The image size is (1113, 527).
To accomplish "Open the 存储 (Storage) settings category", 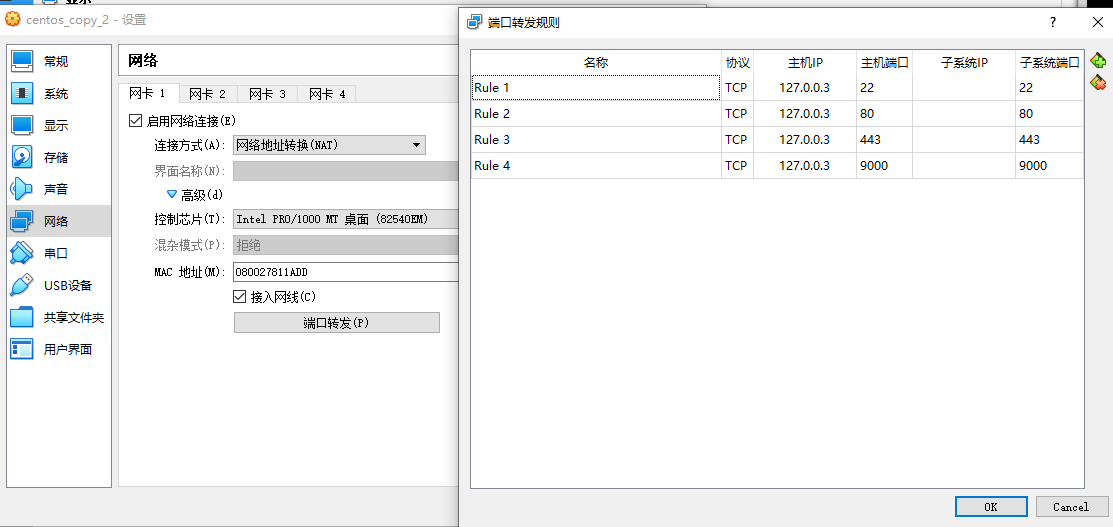I will click(56, 158).
